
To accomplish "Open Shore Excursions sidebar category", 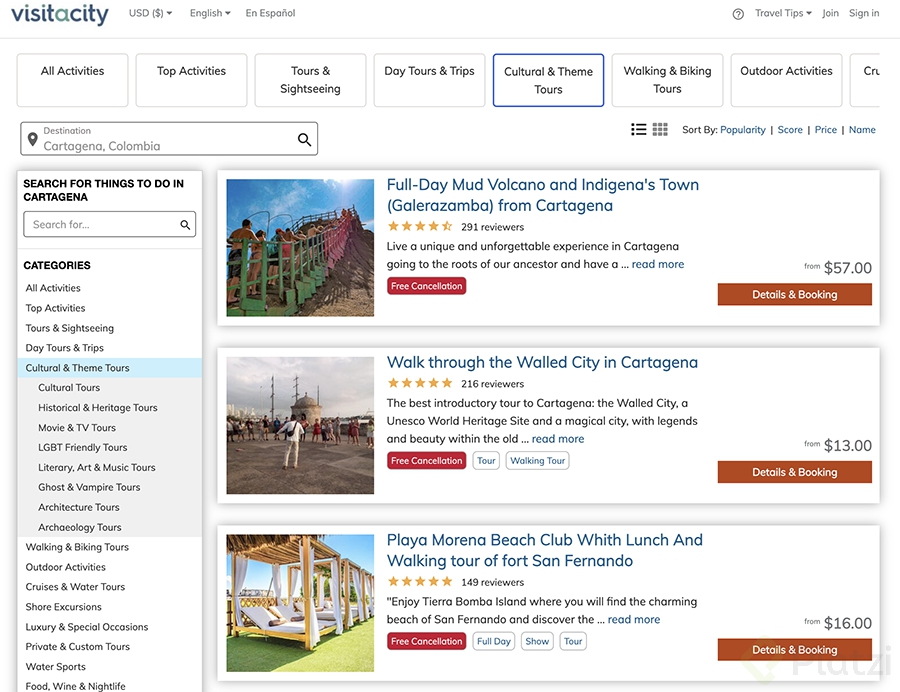I will pyautogui.click(x=63, y=607).
